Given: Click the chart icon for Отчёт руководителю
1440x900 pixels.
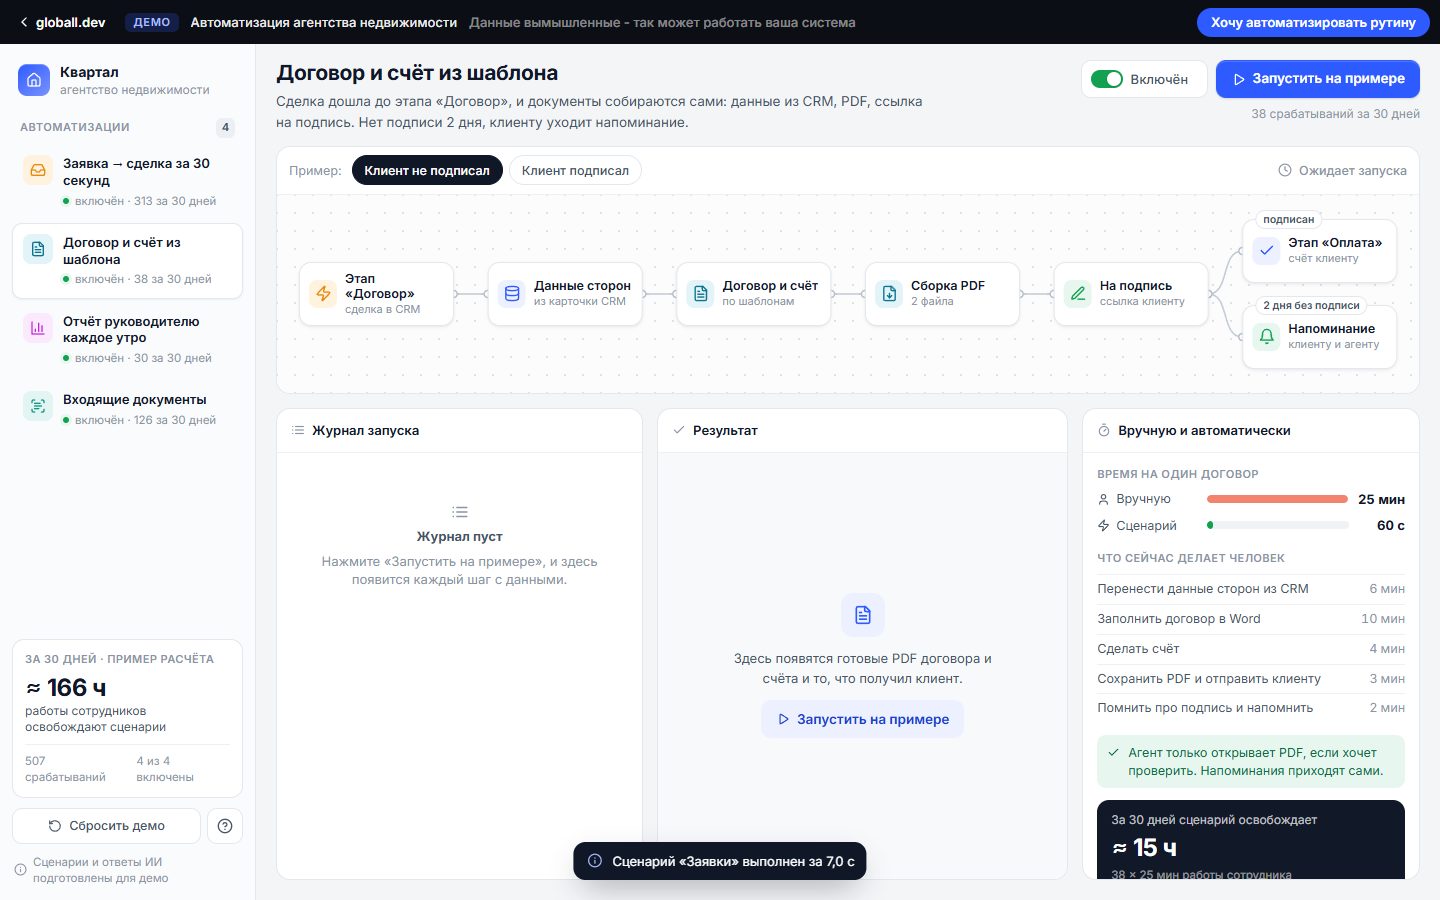Looking at the screenshot, I should 38,328.
